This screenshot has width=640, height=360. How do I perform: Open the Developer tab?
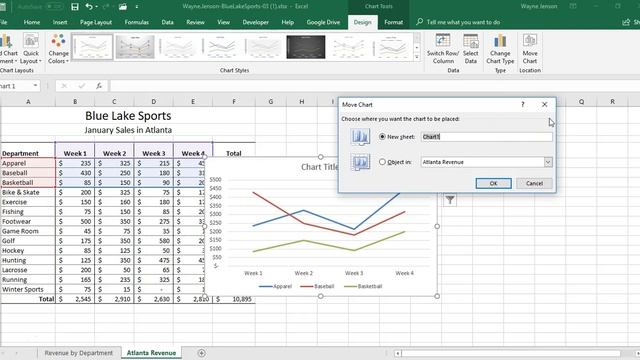[256, 22]
